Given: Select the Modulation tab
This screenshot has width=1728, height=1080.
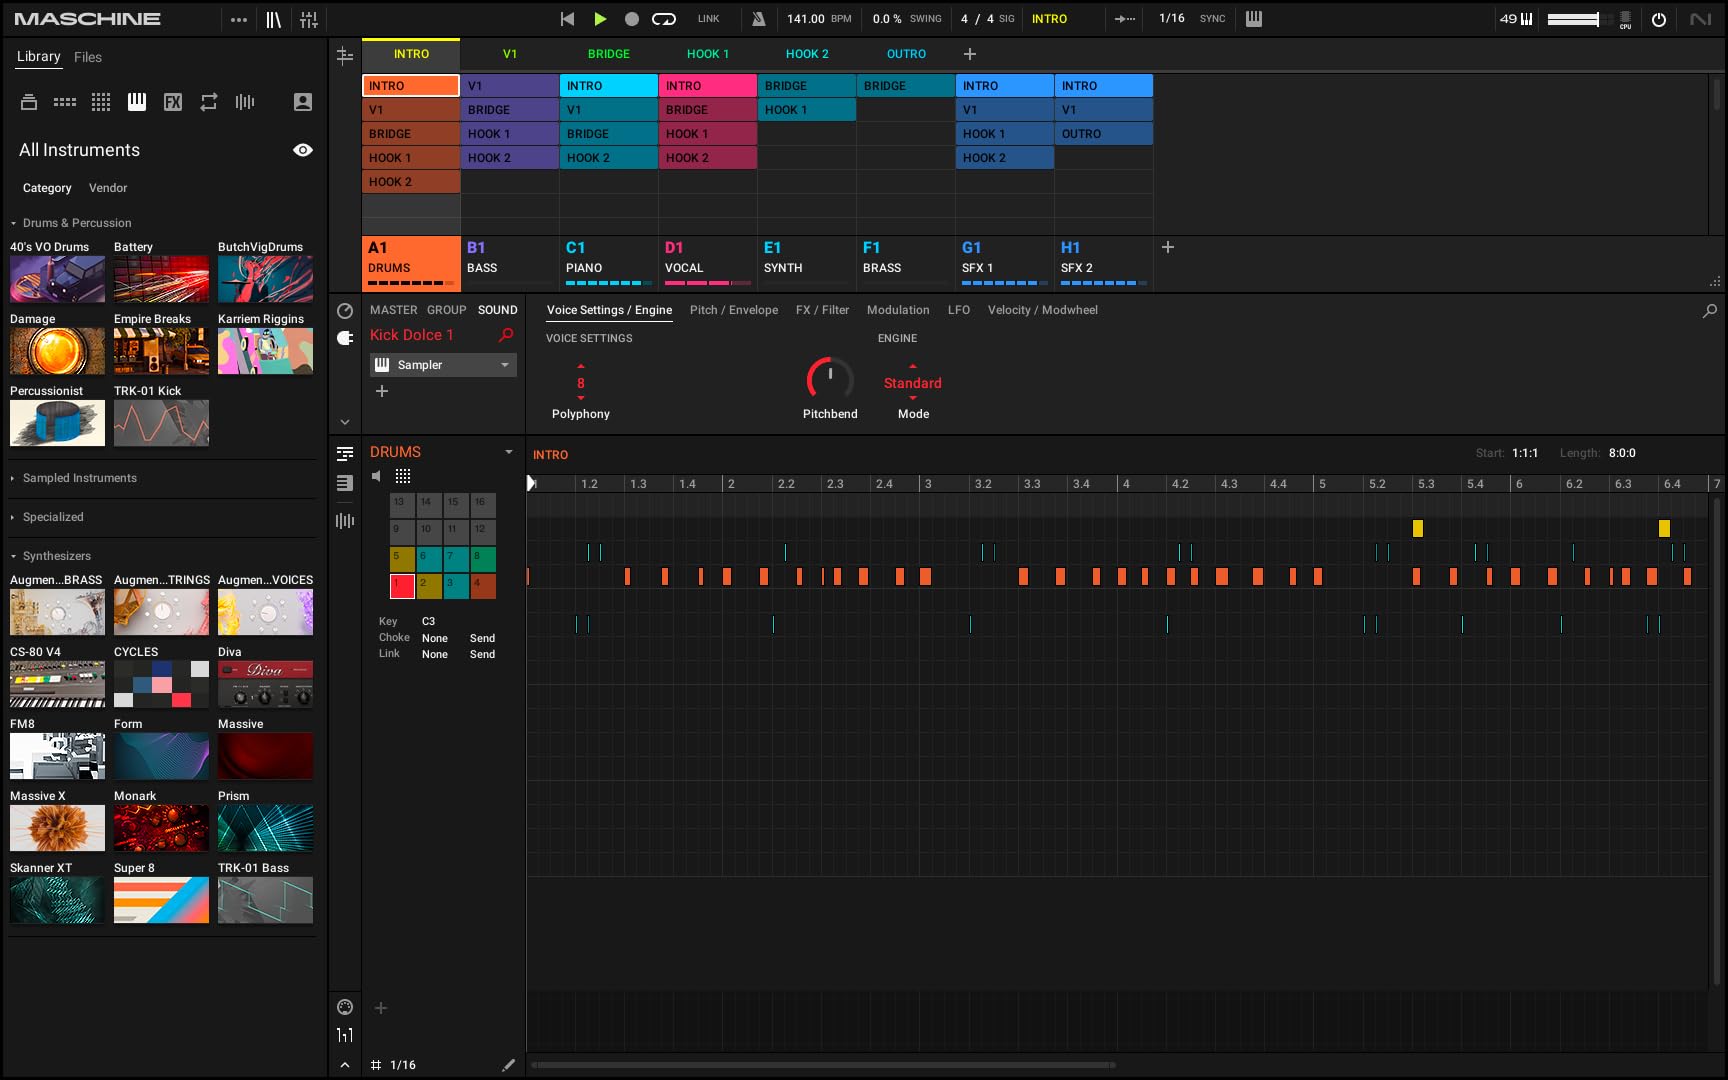Looking at the screenshot, I should point(898,310).
